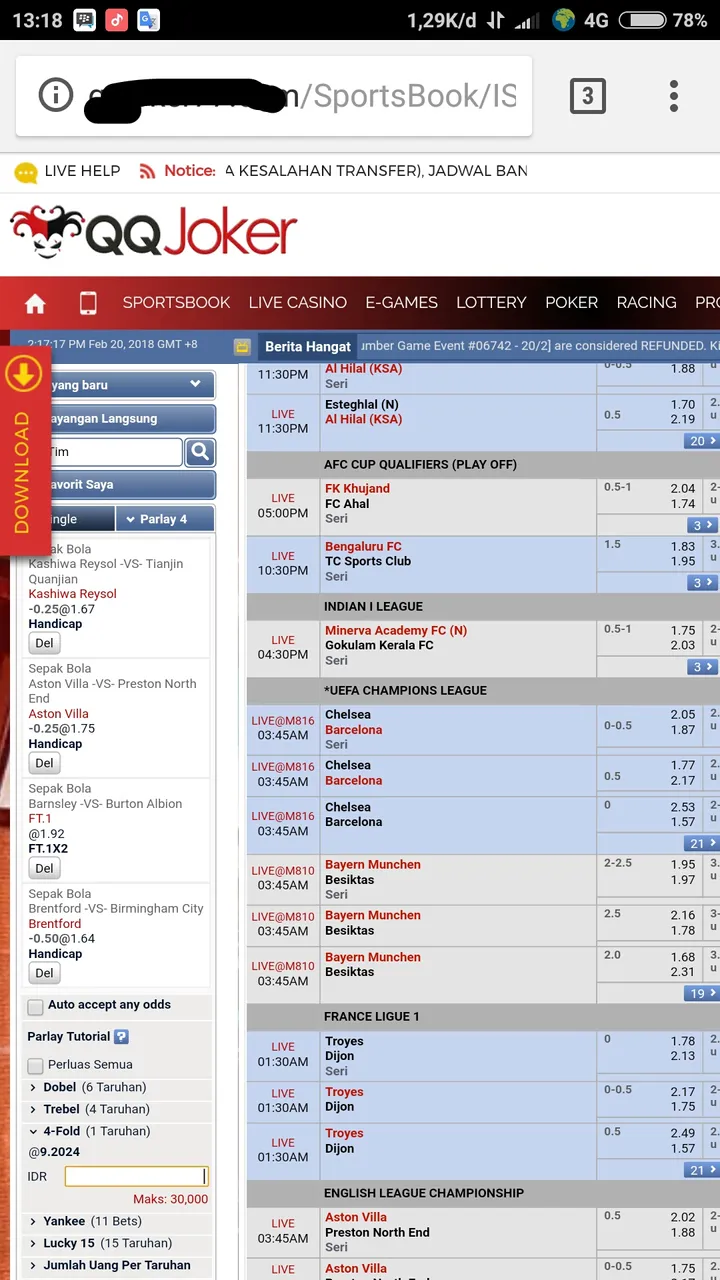Select Barcelona odds 1.57 at handicap 0
Screen dimensions: 720x1280
(x=683, y=822)
